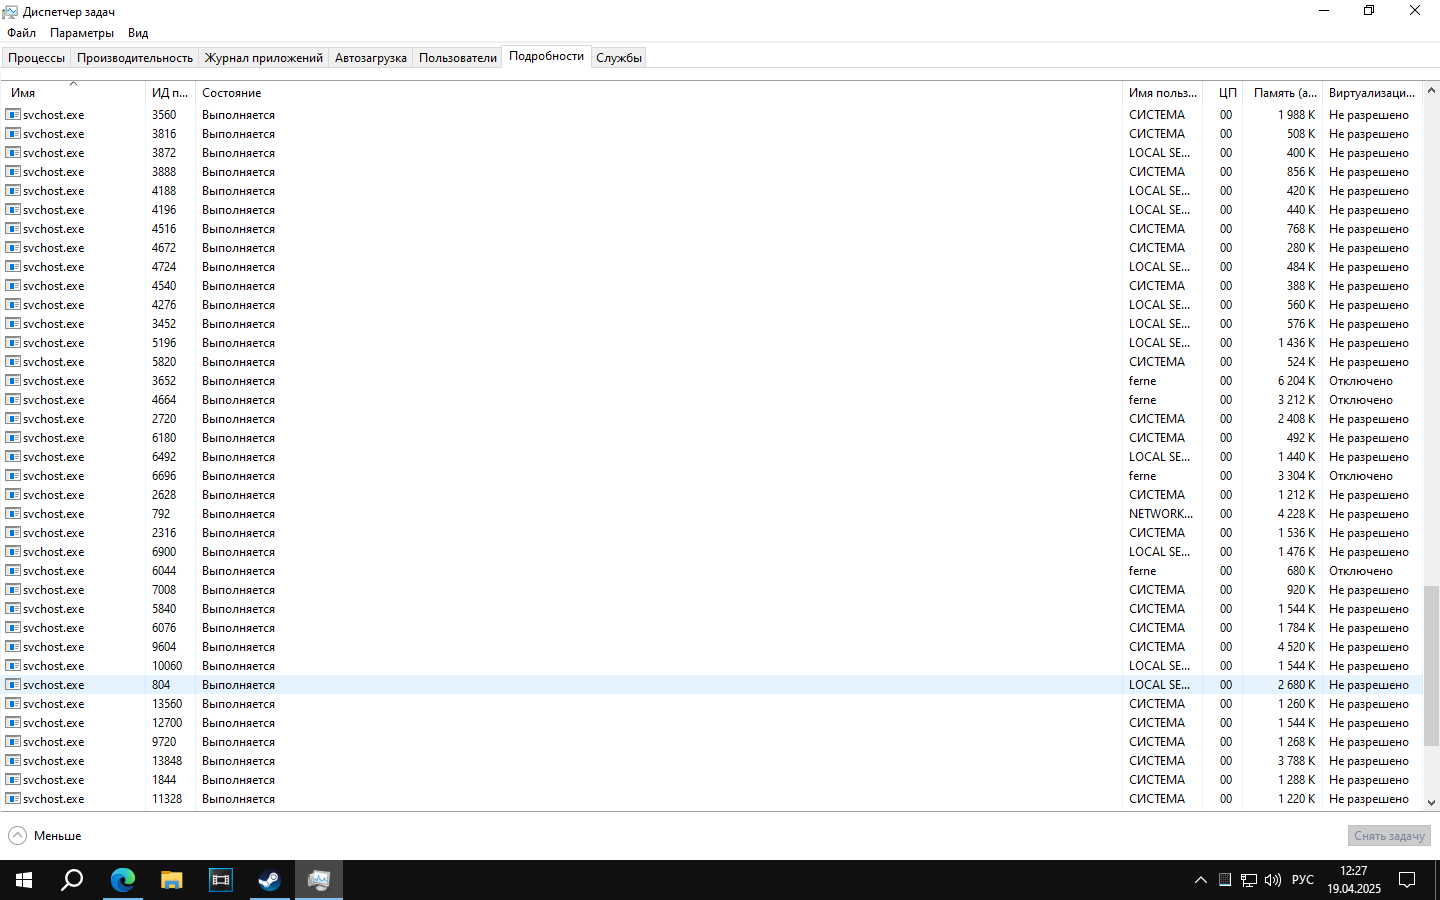Open taskbar search magnifier icon
This screenshot has height=900, width=1440.
coord(72,880)
